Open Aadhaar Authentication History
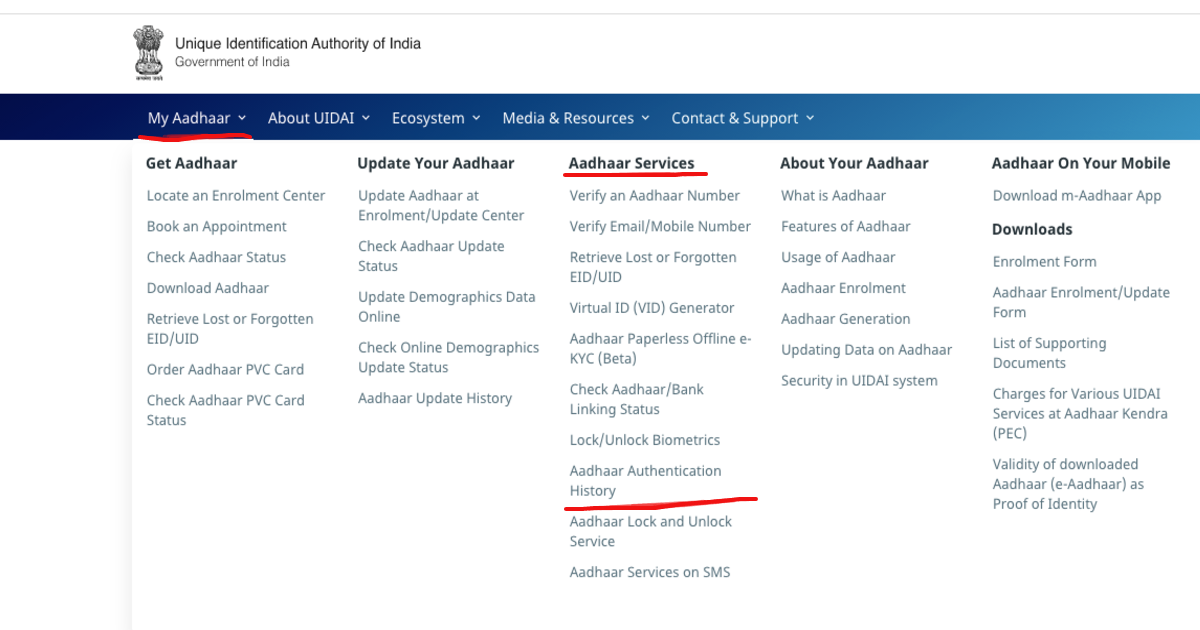The width and height of the screenshot is (1200, 630). [645, 480]
